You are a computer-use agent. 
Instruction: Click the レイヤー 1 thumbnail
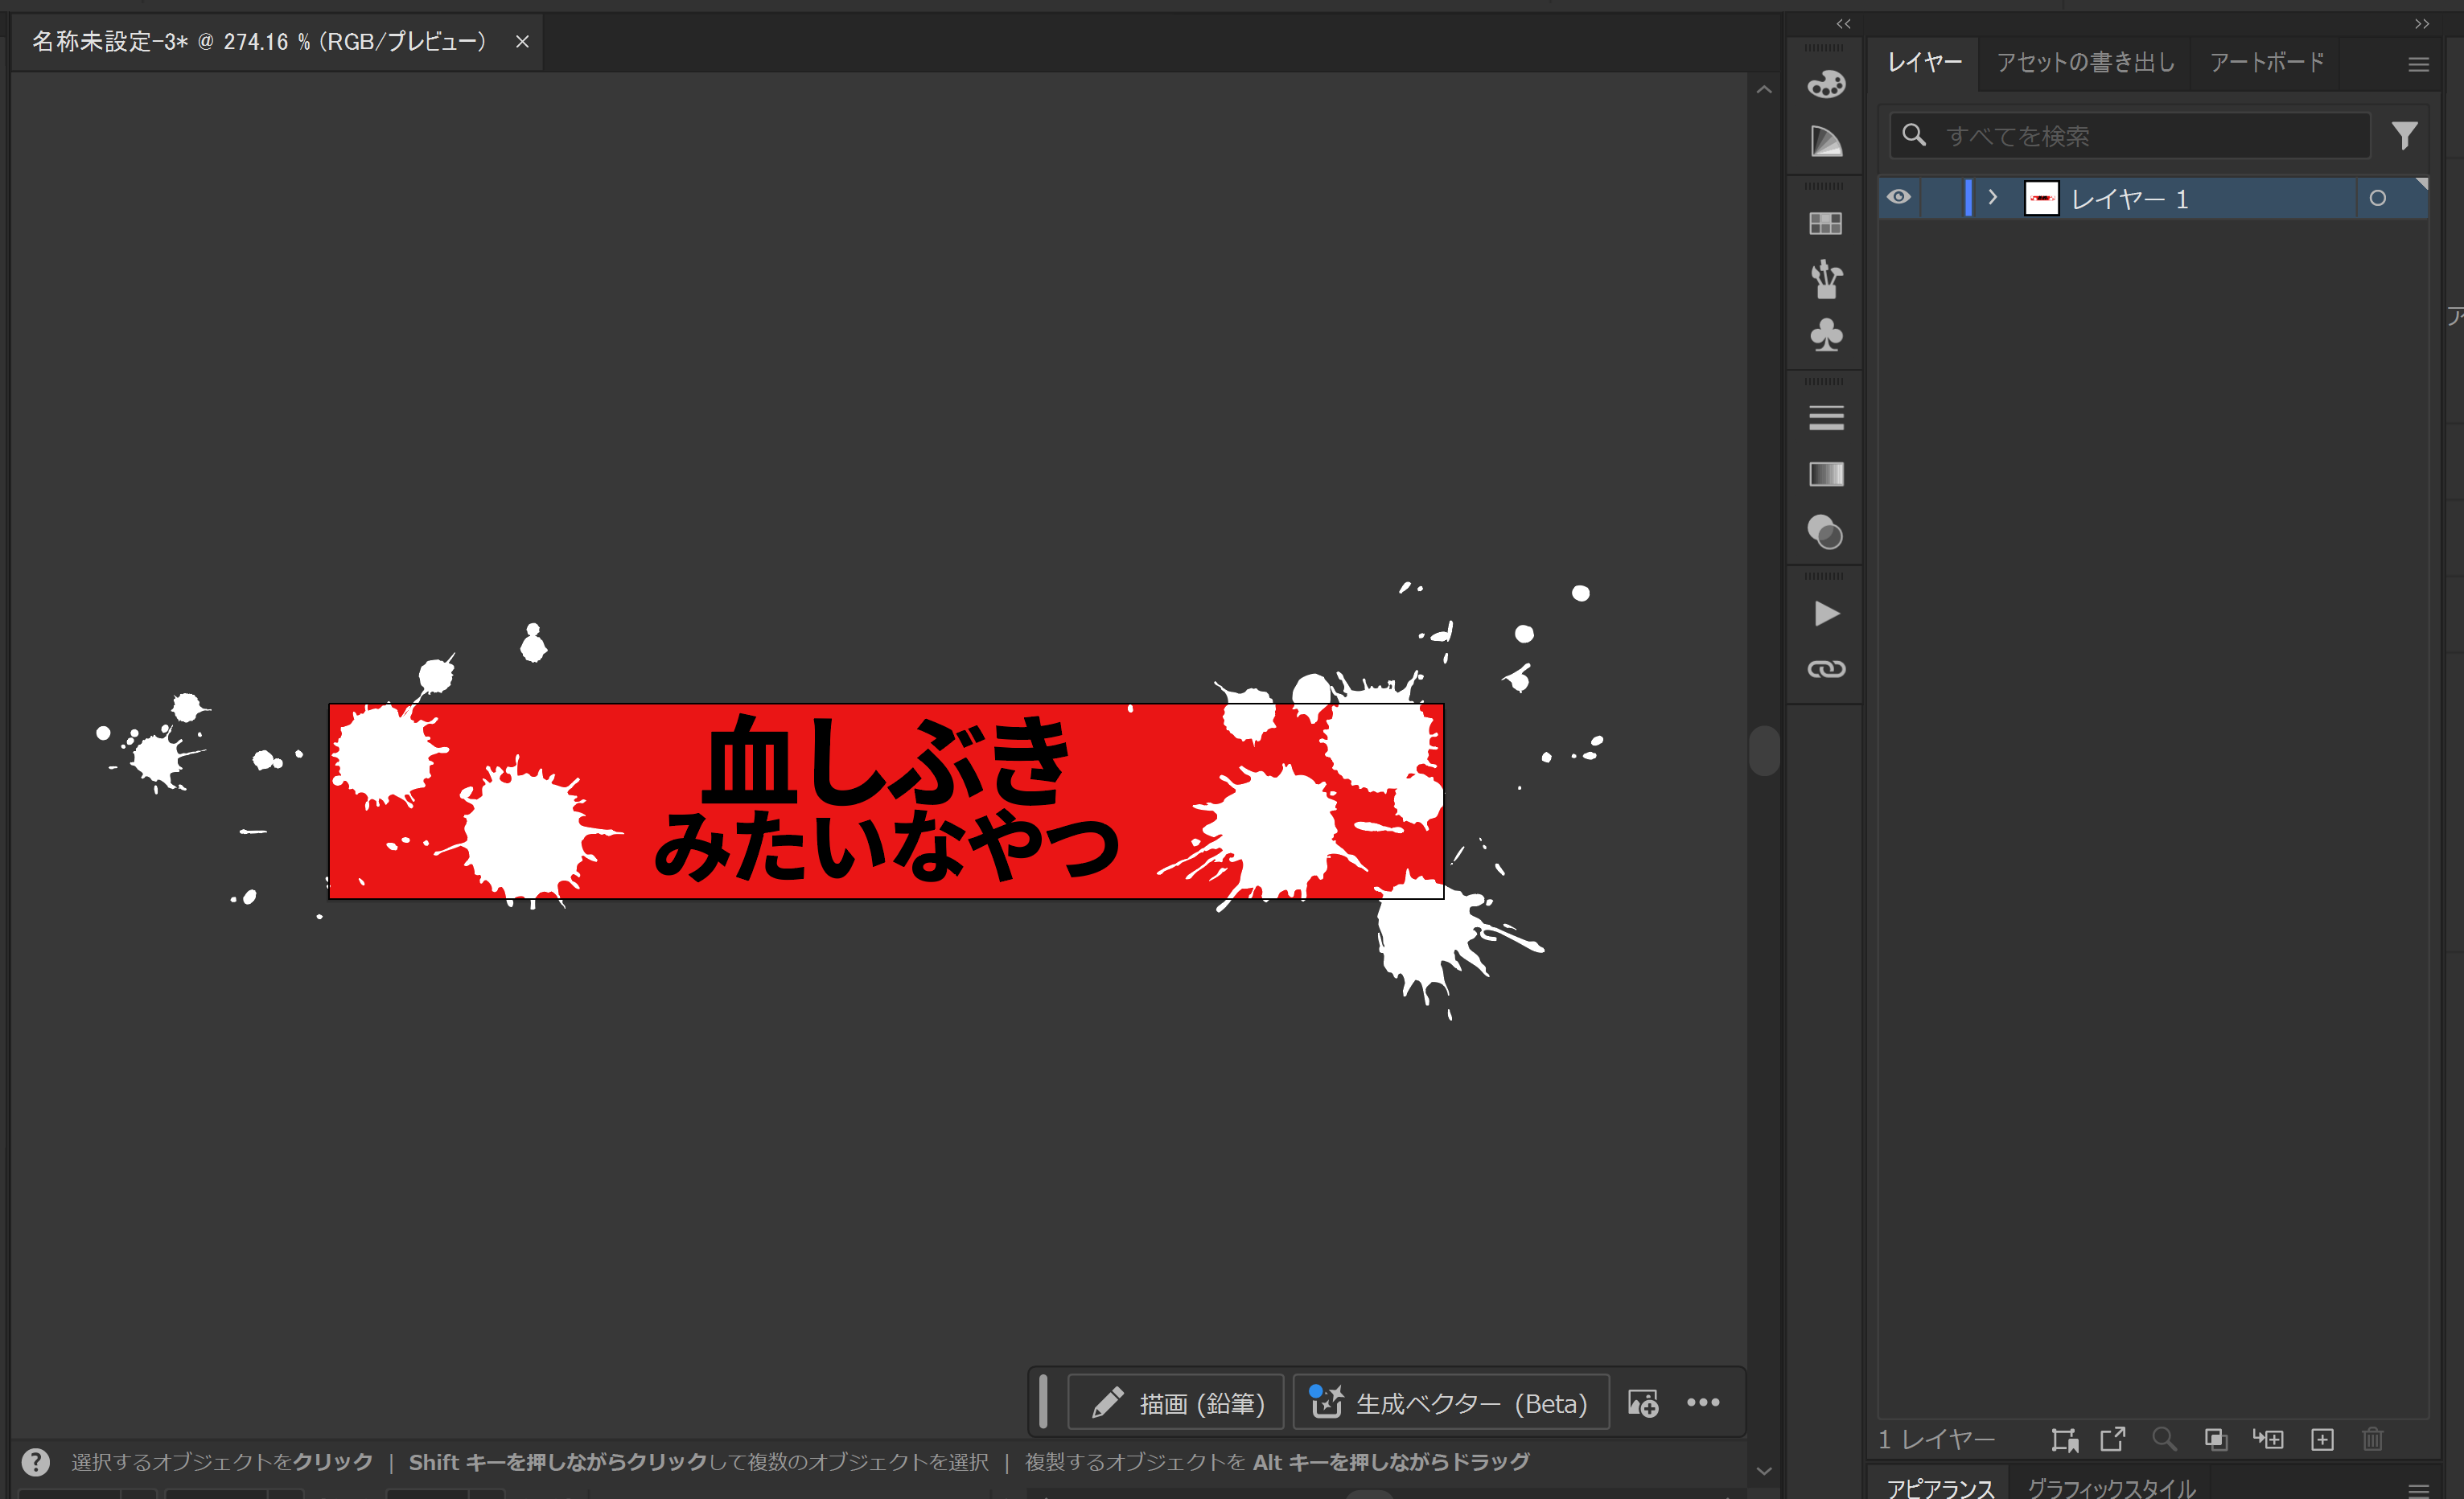[2041, 198]
